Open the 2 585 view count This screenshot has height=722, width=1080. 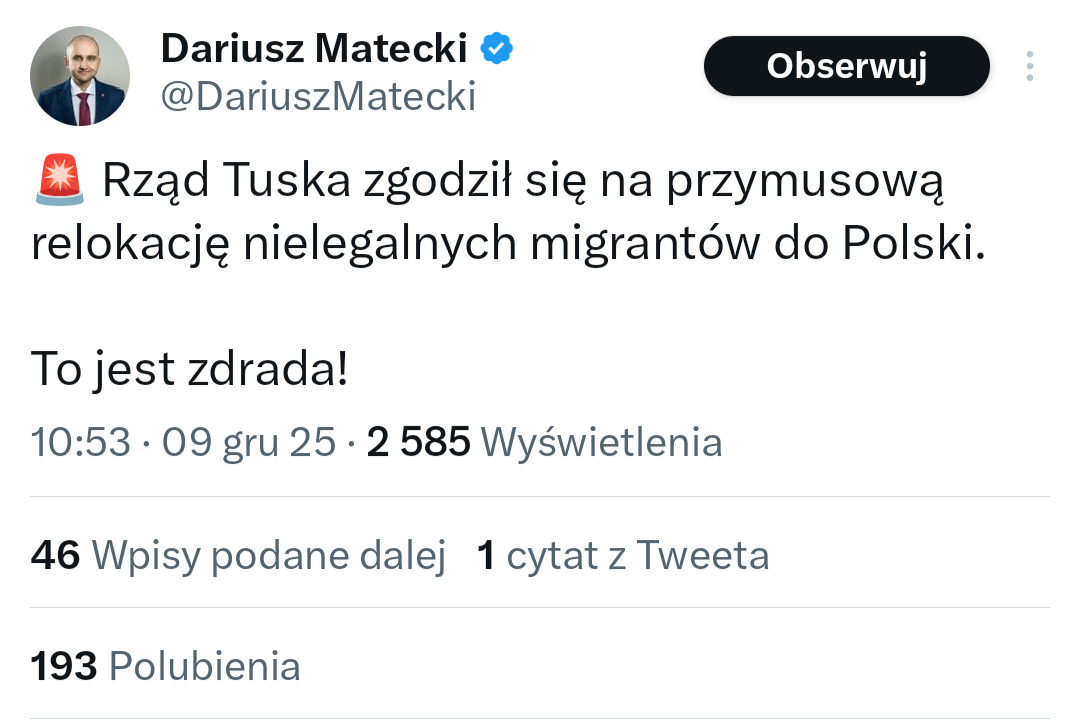[x=418, y=441]
